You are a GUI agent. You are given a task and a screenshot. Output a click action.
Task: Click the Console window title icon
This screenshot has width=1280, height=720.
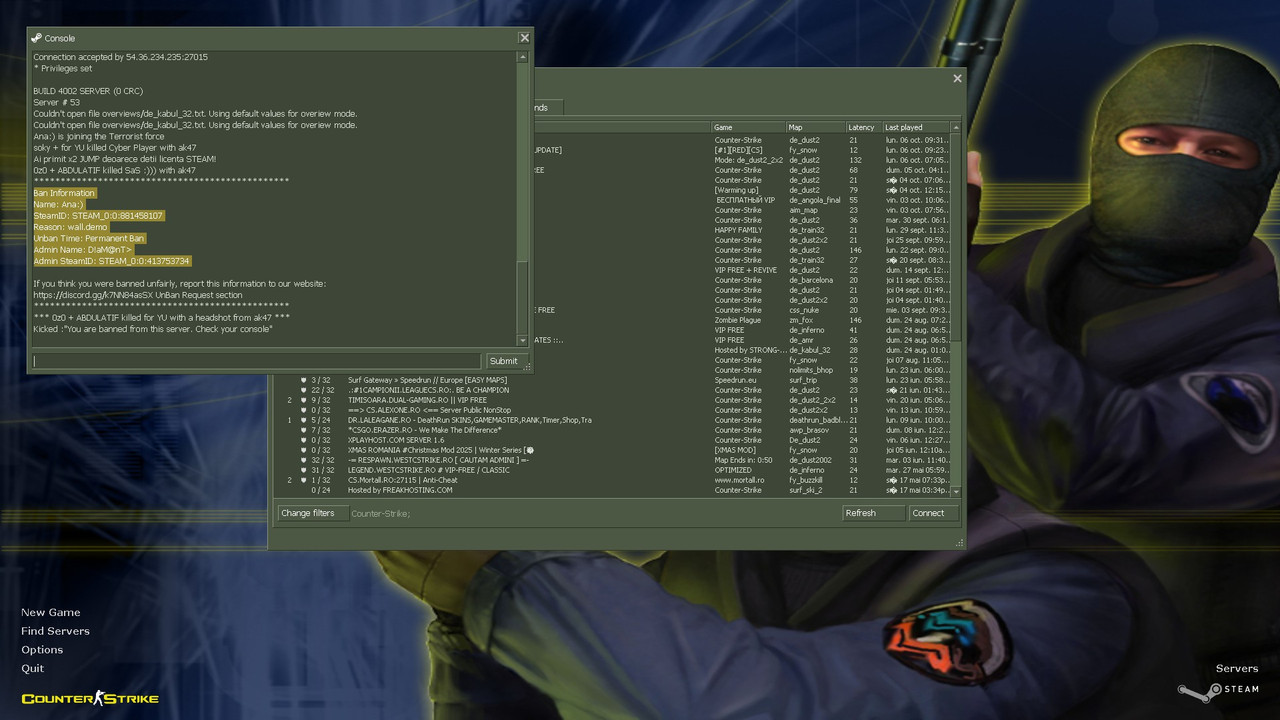pyautogui.click(x=37, y=38)
